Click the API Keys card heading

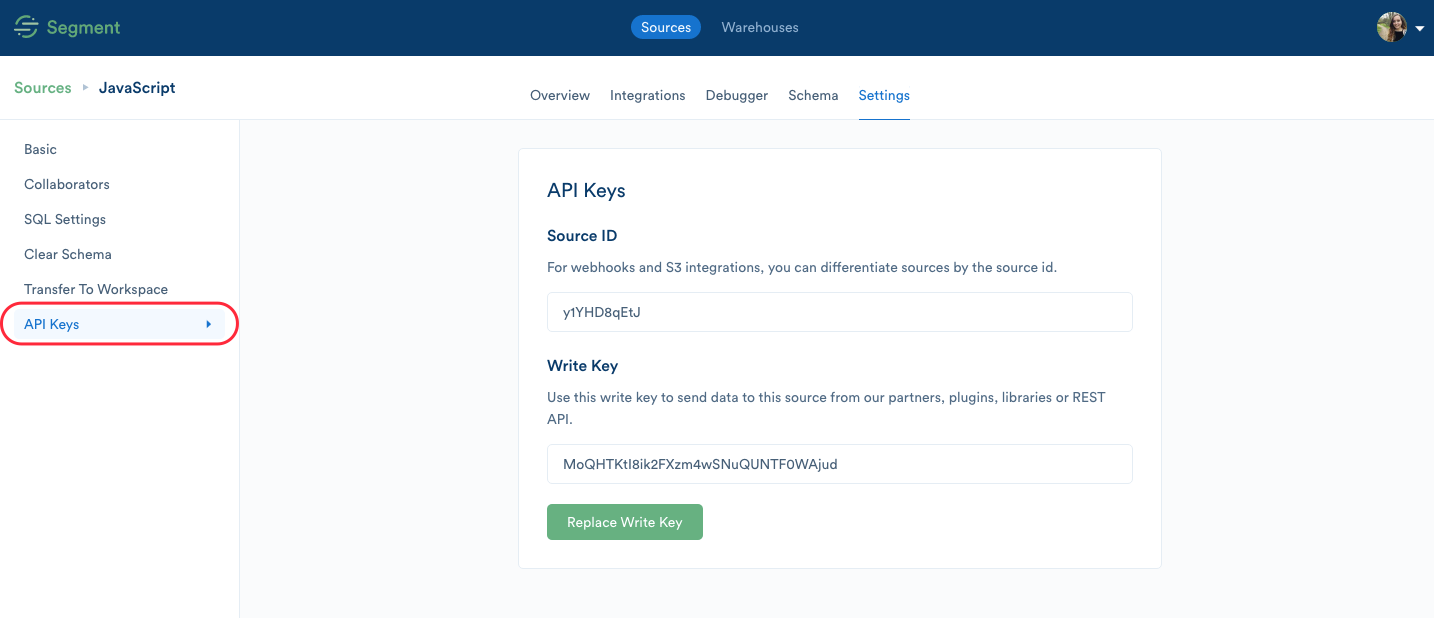coord(586,190)
